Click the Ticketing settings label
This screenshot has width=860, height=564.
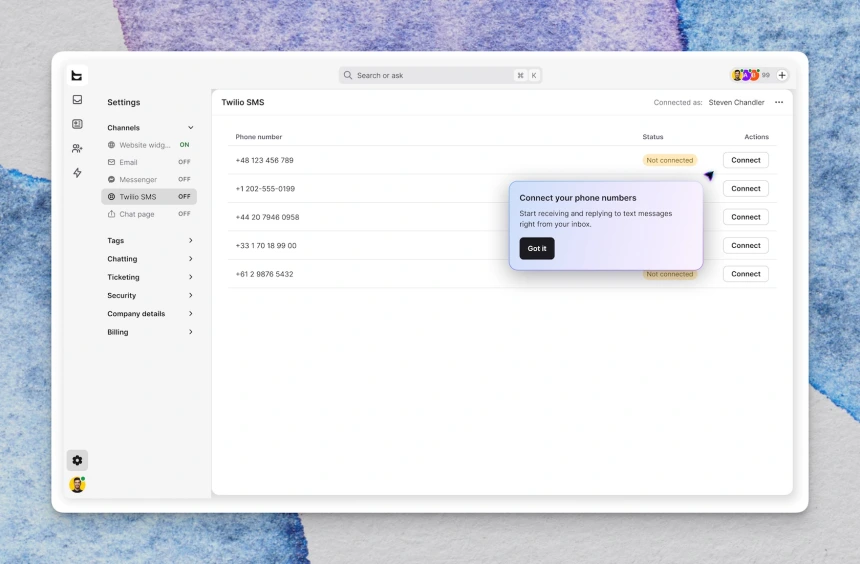(x=123, y=277)
